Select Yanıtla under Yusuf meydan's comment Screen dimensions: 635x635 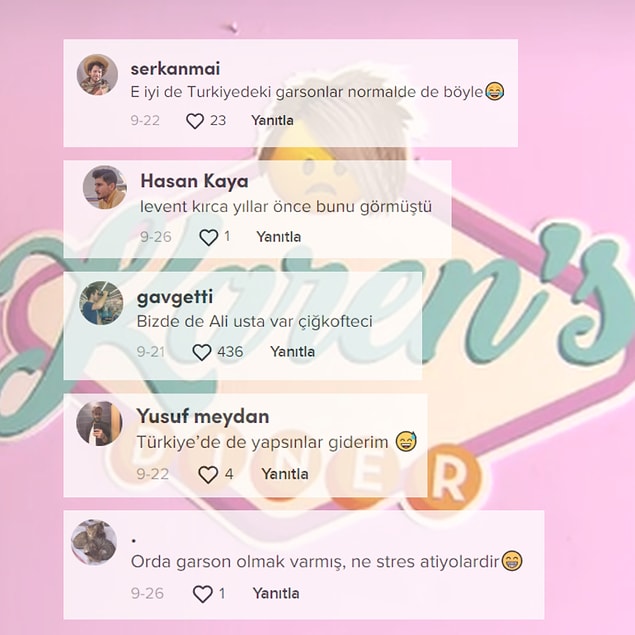[285, 474]
